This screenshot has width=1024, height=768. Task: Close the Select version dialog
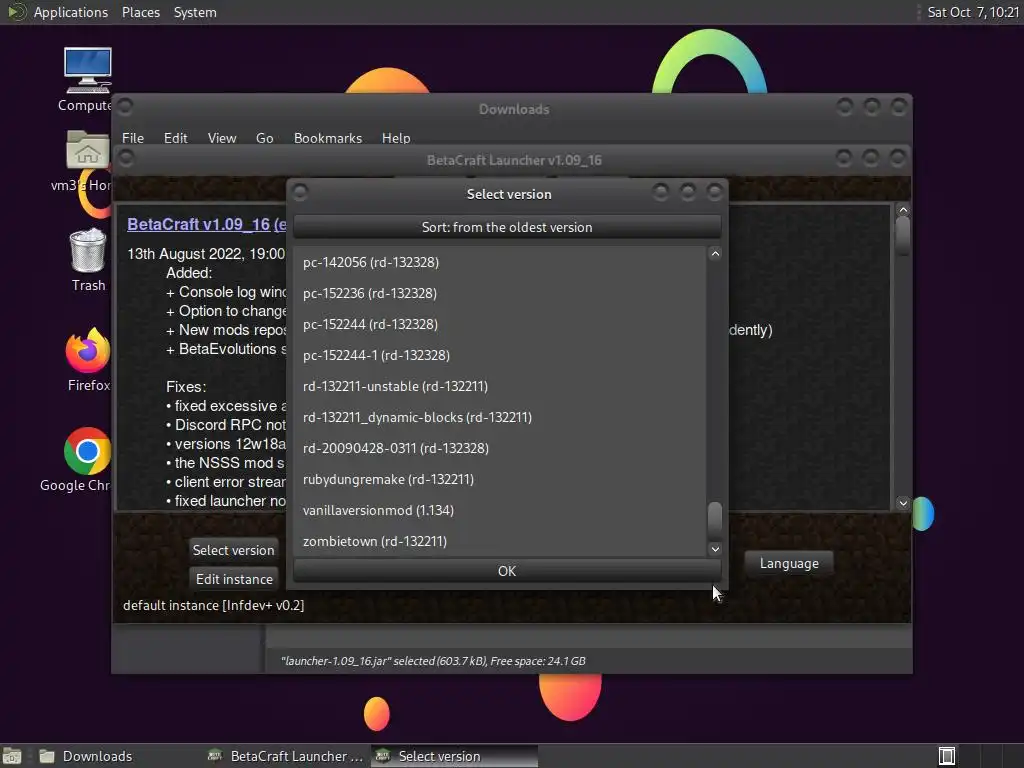tap(714, 191)
